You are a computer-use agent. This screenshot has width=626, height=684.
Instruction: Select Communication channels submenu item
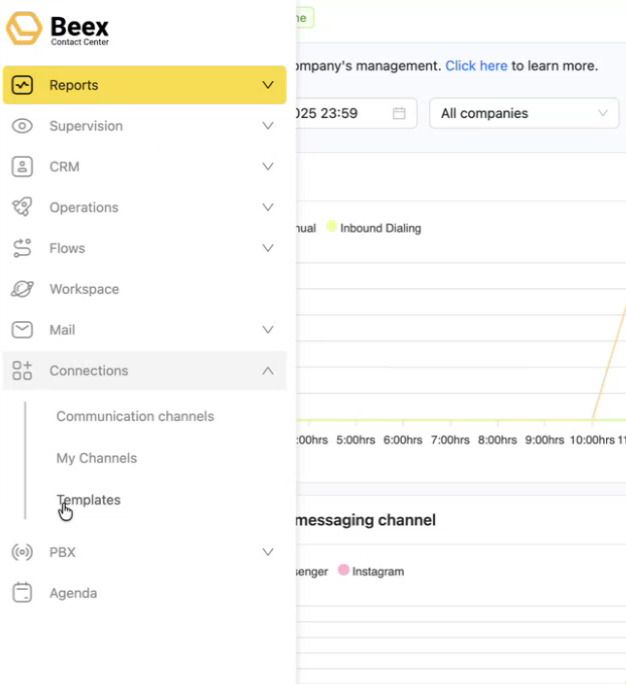(x=135, y=416)
